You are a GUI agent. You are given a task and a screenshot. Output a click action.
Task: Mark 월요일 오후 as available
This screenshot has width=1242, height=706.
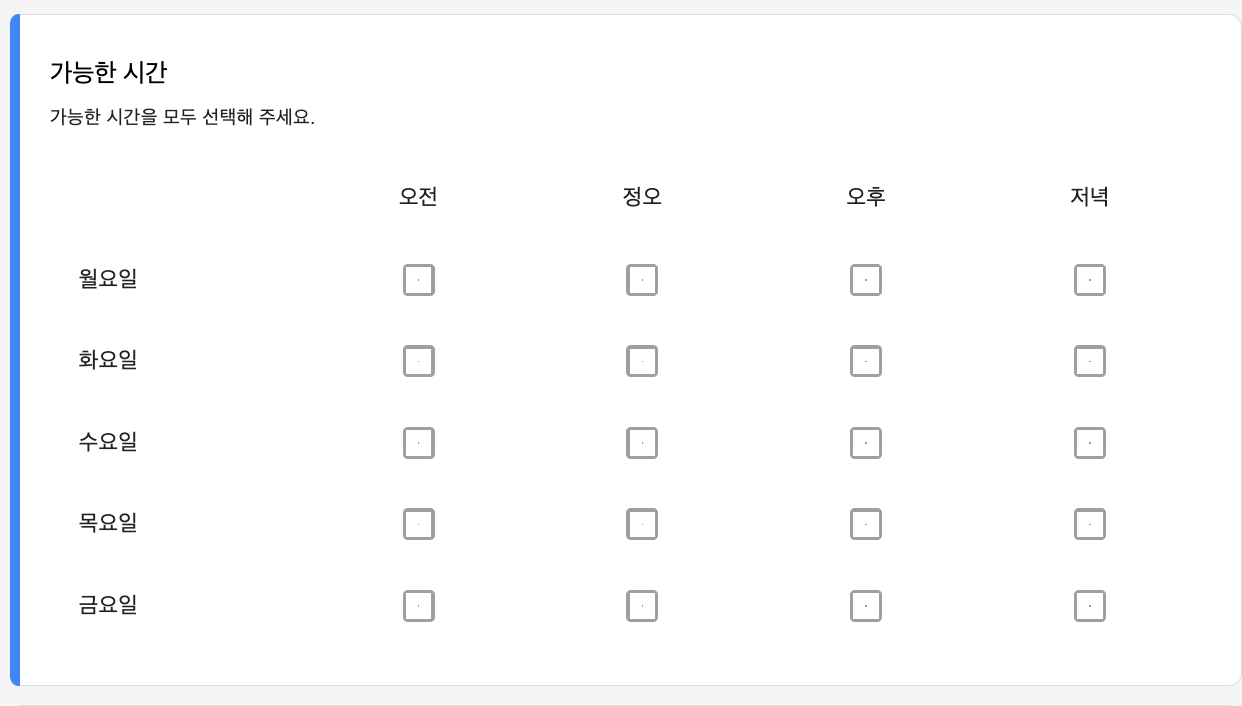[x=866, y=280]
